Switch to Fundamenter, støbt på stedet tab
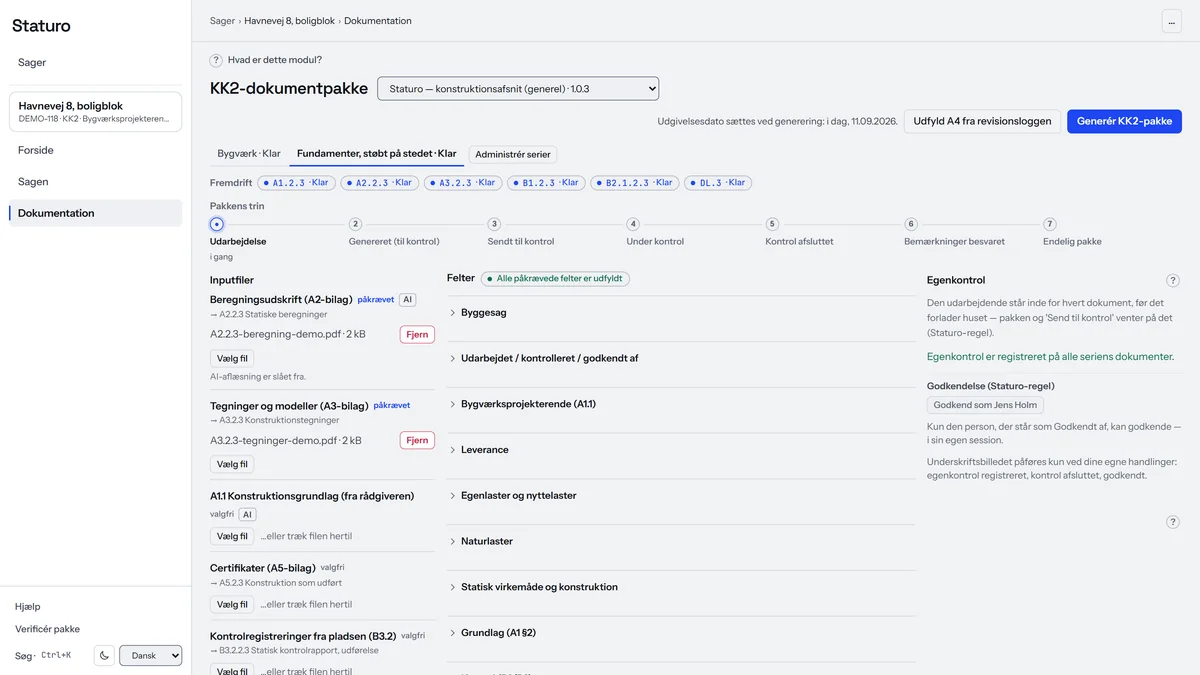 377,154
